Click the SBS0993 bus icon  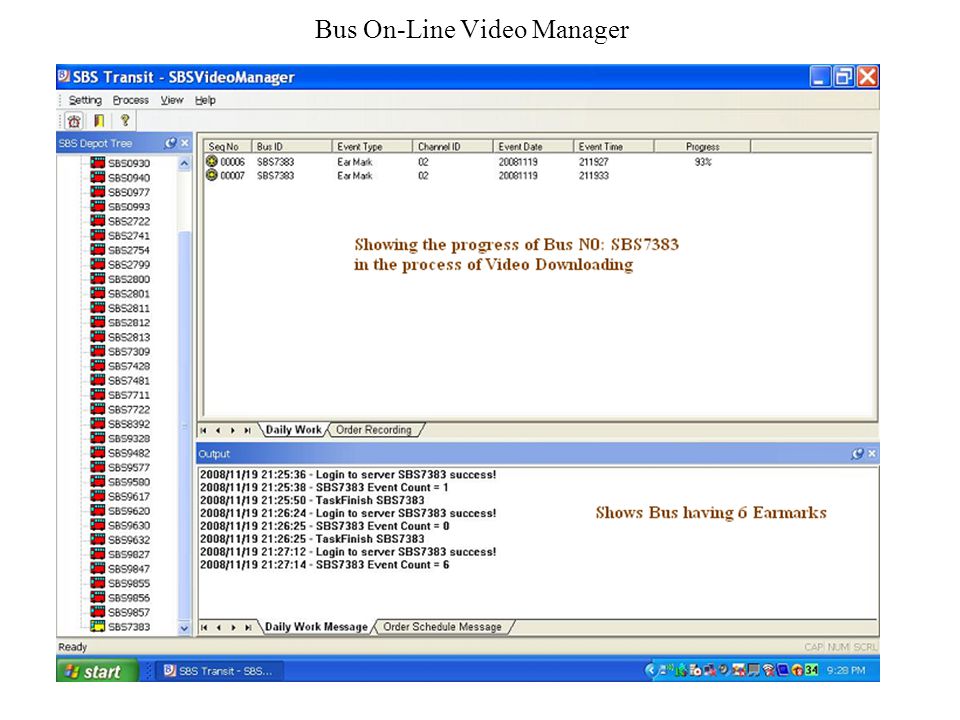pos(97,206)
